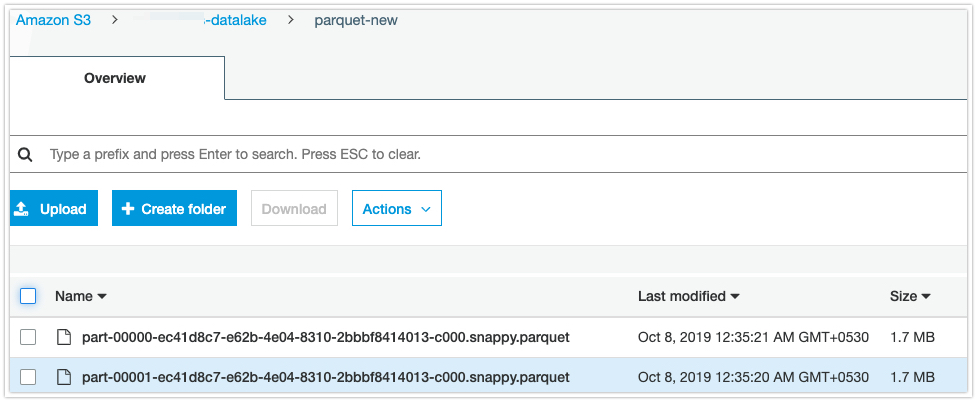977x402 pixels.
Task: Click the Download button
Action: coord(294,208)
